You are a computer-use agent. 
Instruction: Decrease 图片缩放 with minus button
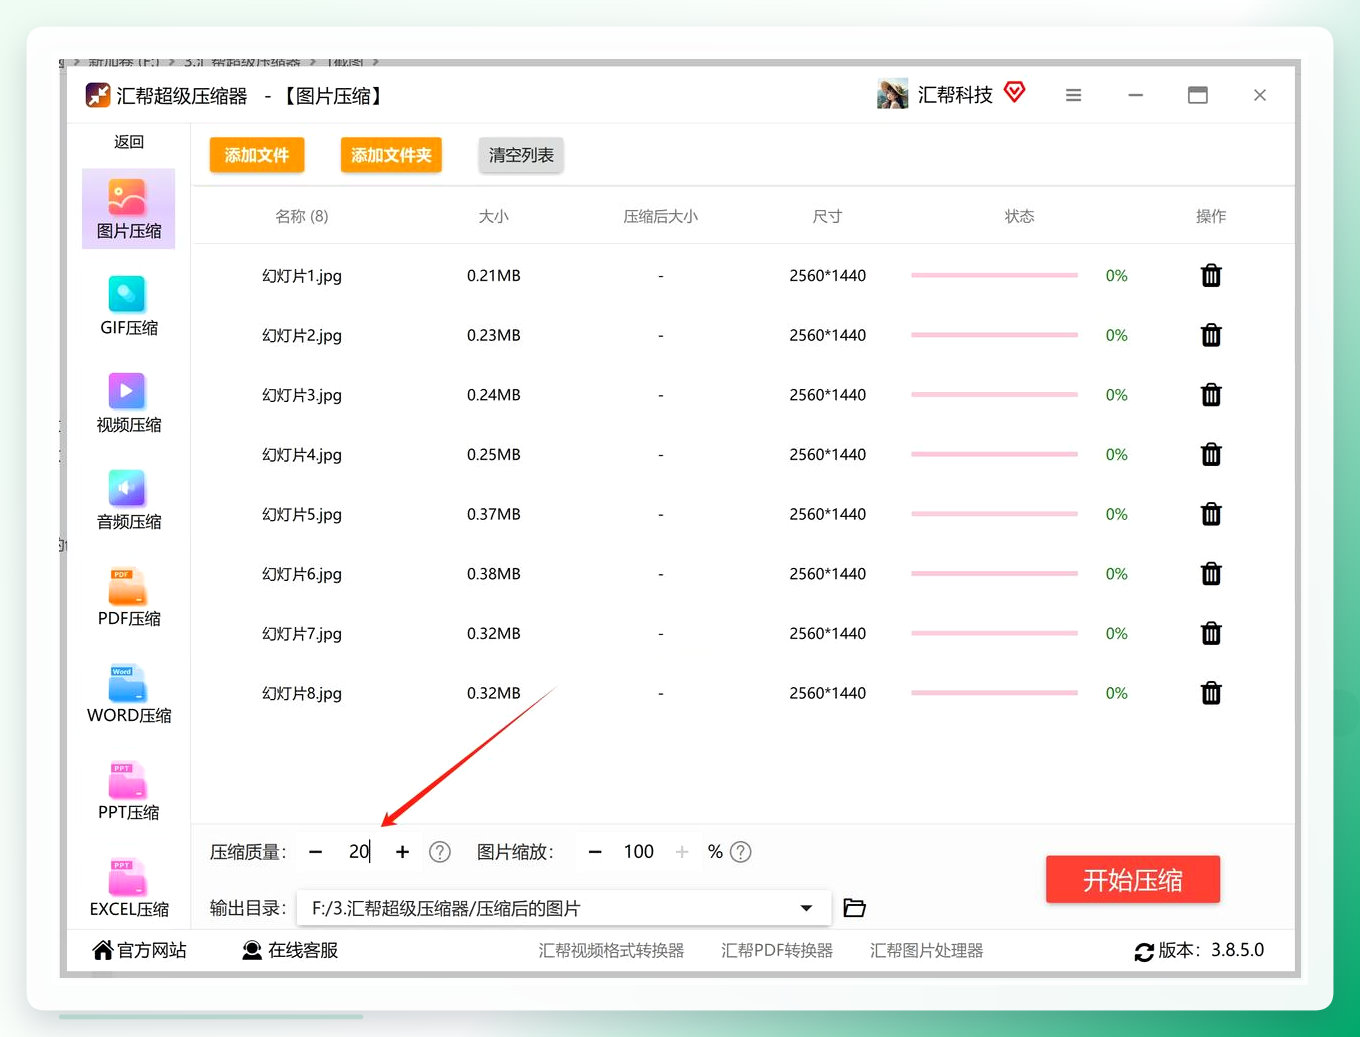595,852
